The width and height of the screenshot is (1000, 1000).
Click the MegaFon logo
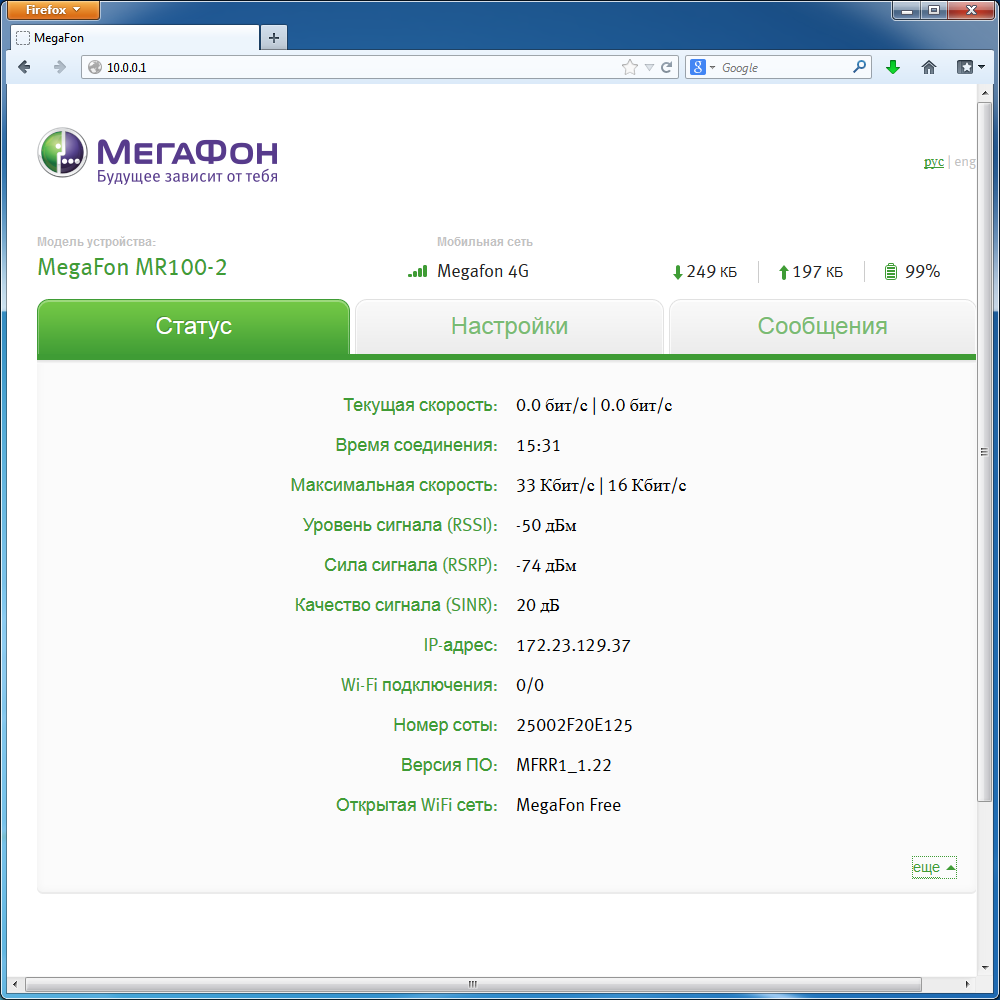pyautogui.click(x=158, y=154)
